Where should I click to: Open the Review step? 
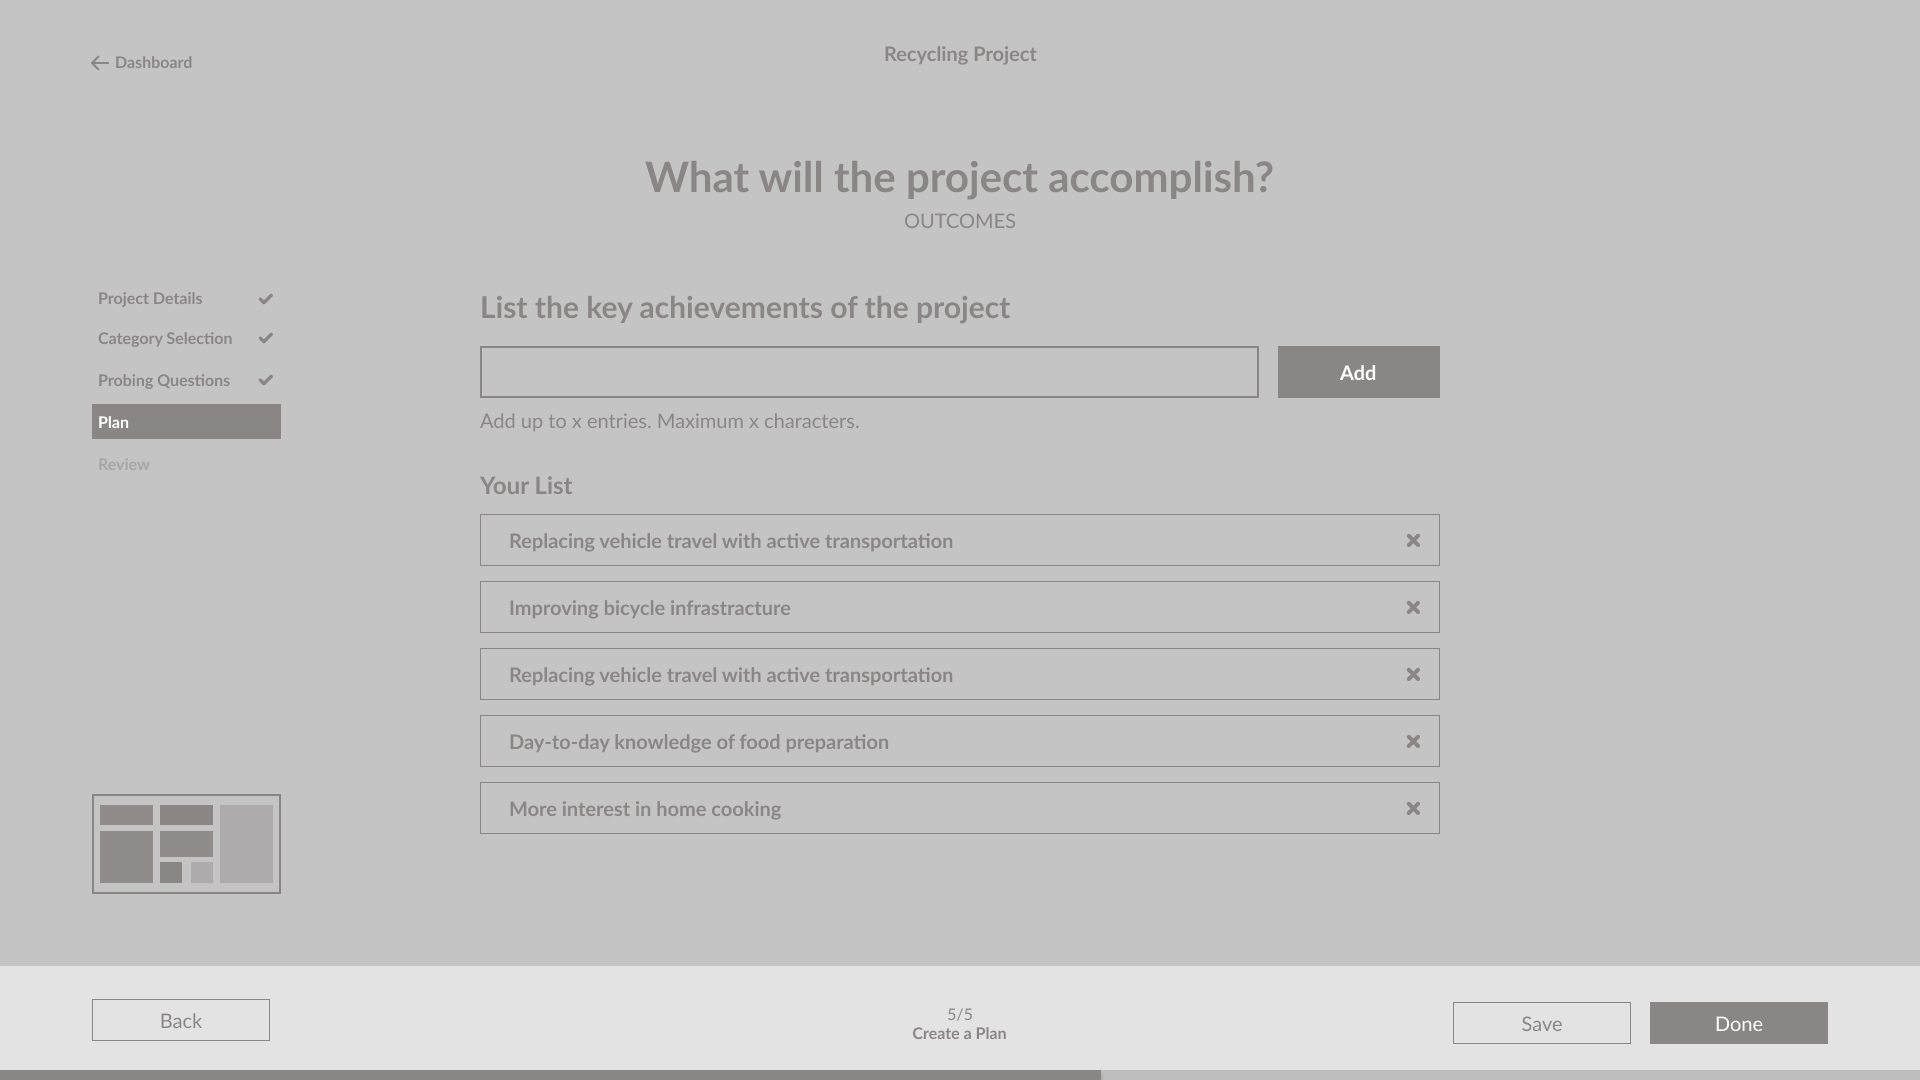[124, 465]
